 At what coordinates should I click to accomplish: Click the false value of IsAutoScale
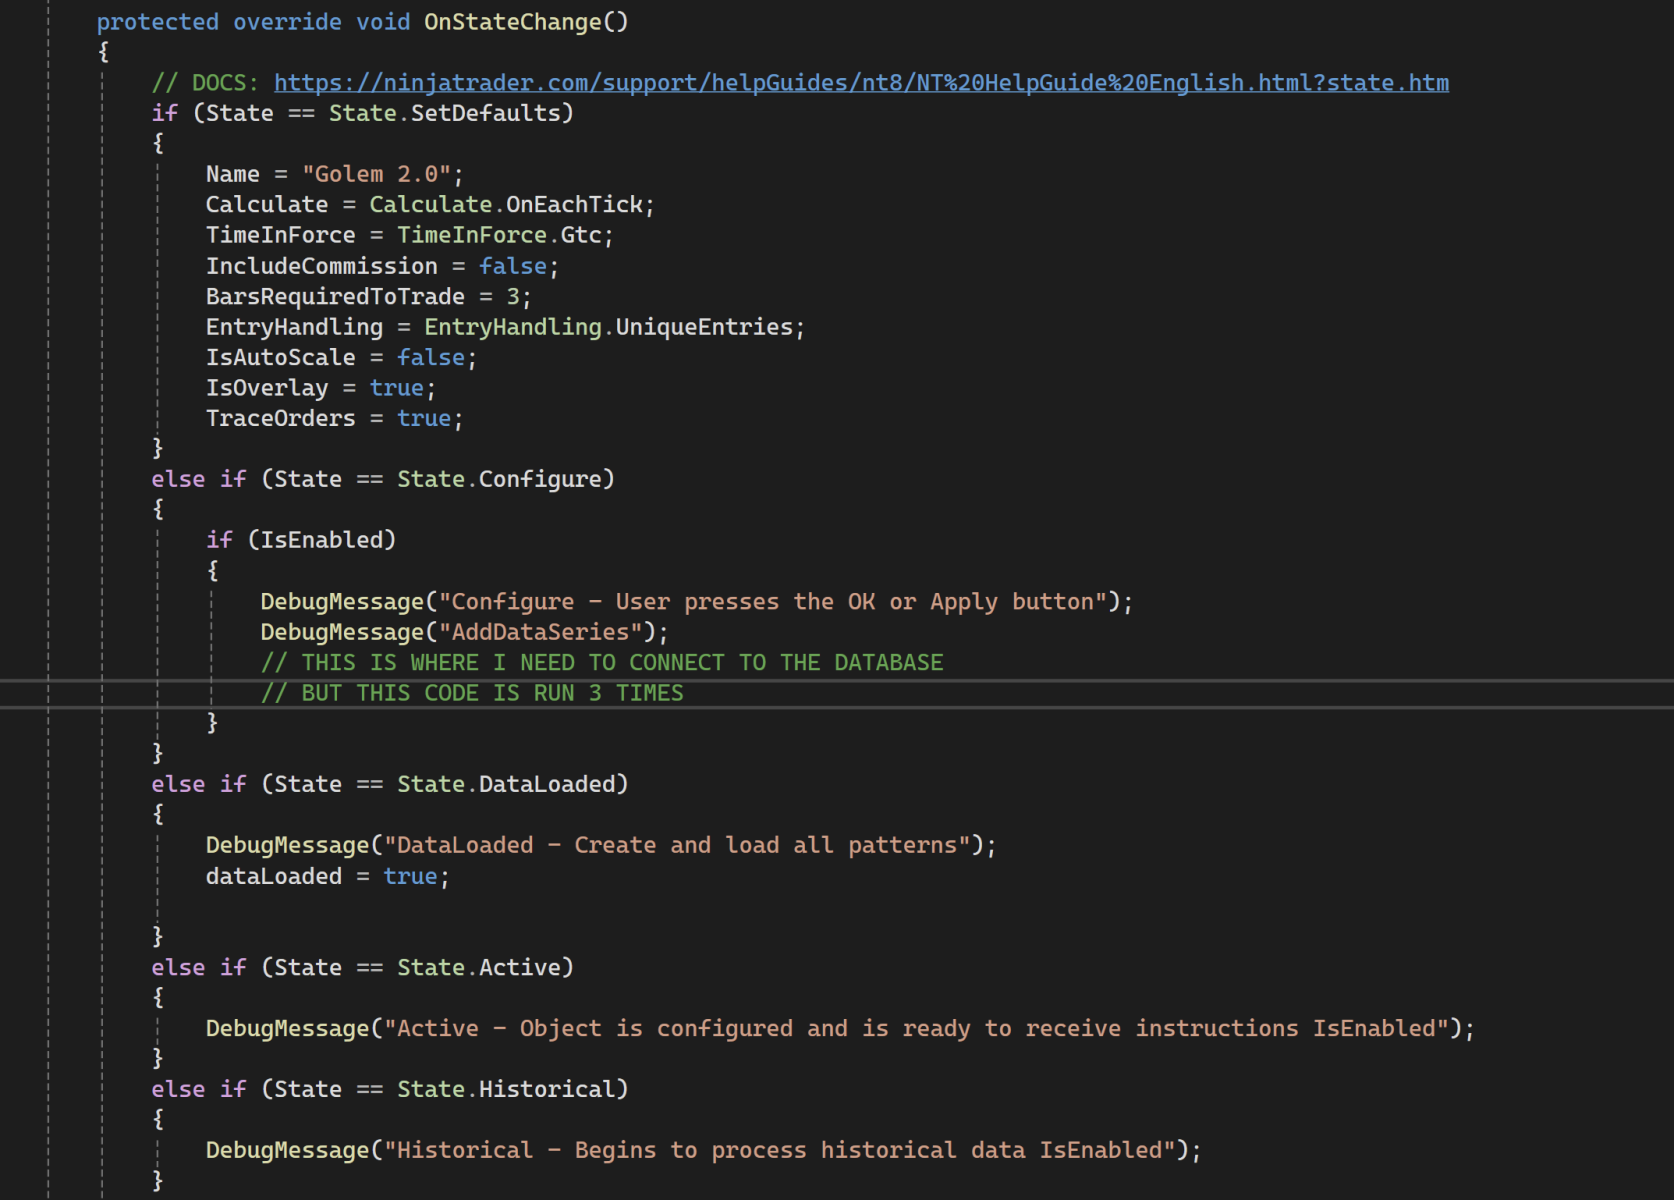click(430, 358)
